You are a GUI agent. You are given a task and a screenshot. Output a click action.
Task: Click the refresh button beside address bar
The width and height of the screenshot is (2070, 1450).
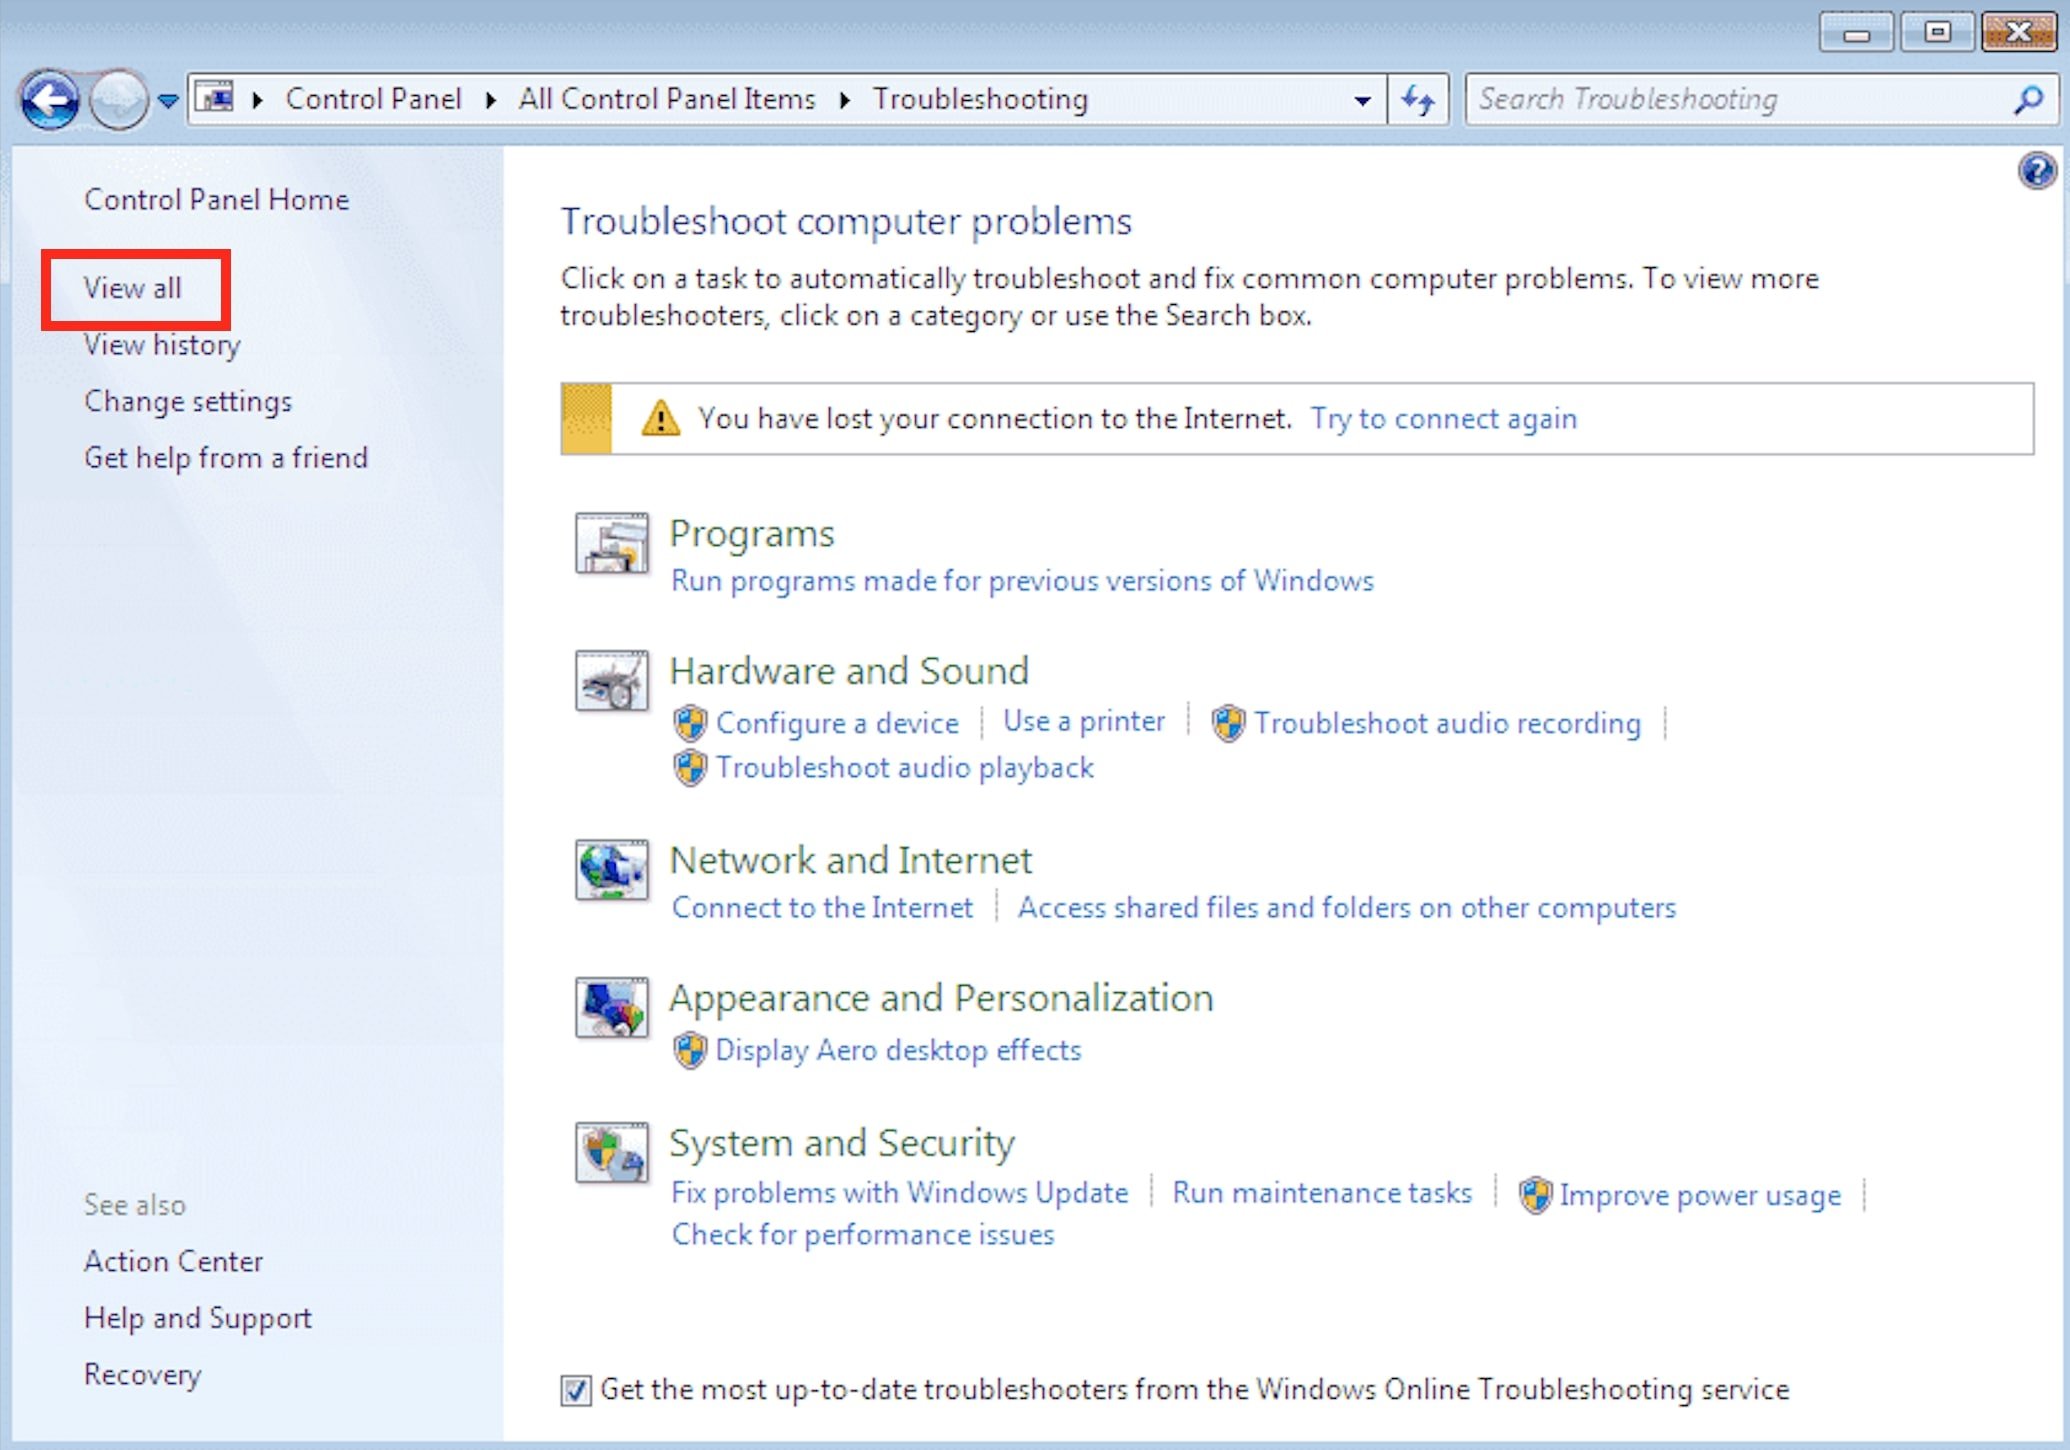[x=1418, y=99]
